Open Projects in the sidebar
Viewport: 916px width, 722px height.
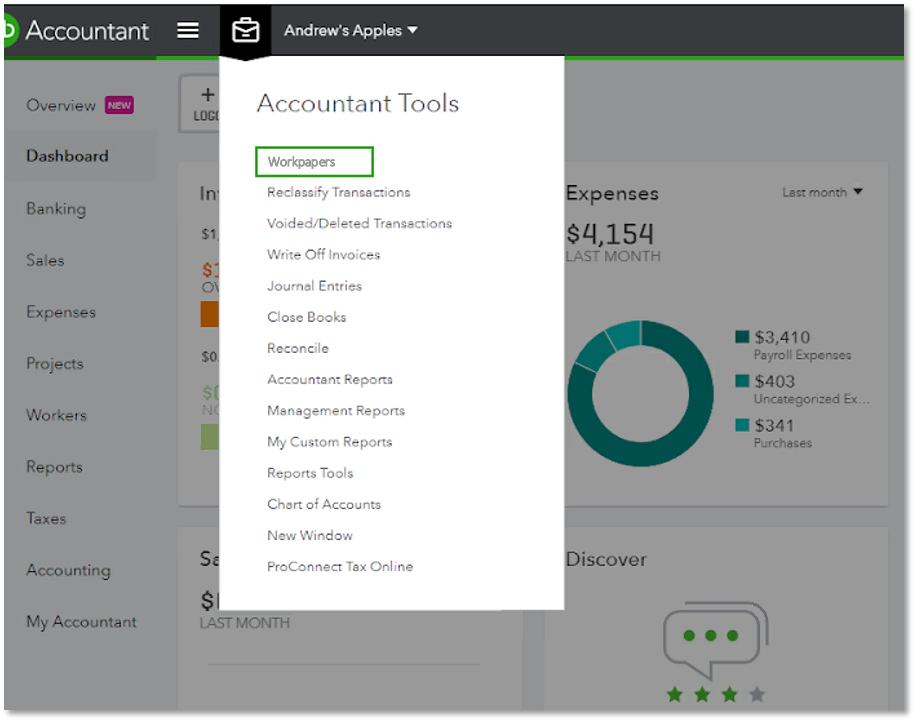[55, 363]
